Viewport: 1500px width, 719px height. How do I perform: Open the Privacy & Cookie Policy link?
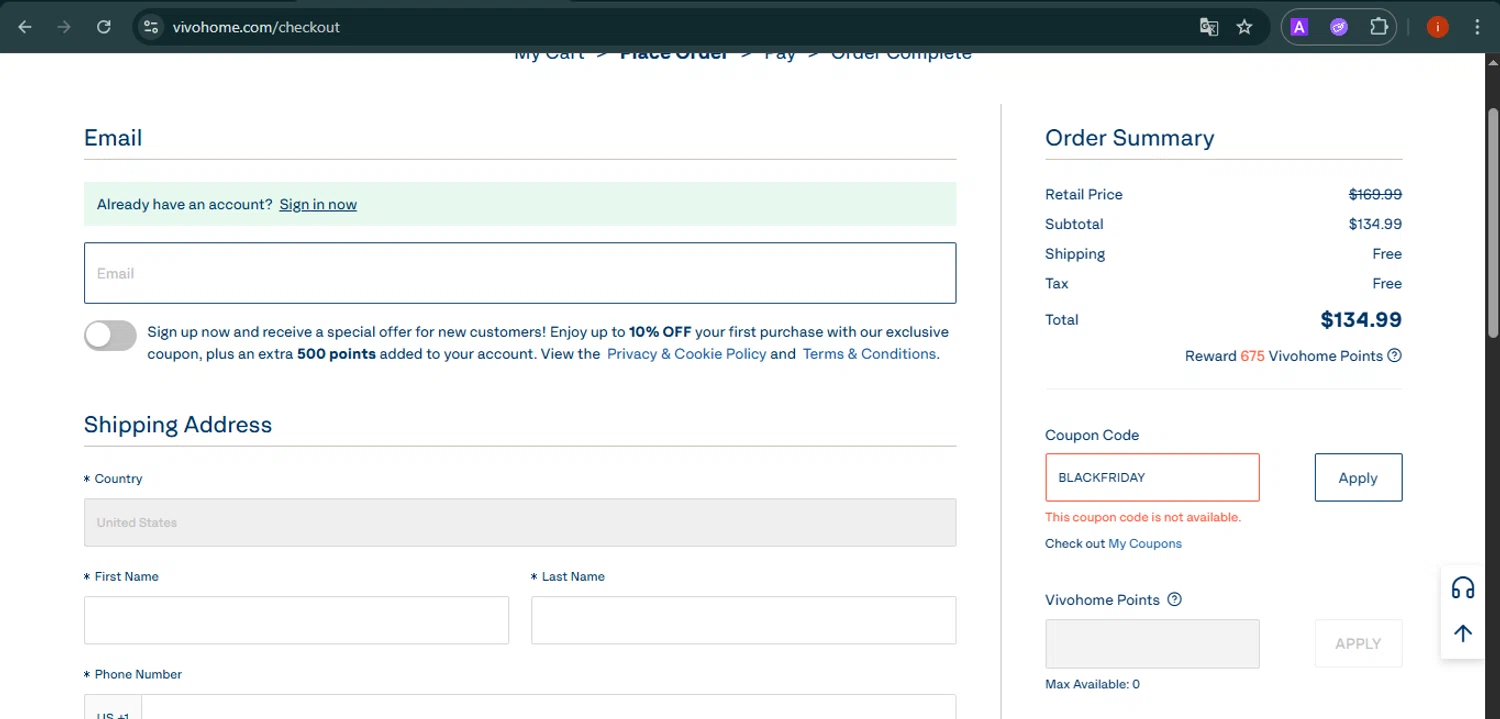click(686, 354)
